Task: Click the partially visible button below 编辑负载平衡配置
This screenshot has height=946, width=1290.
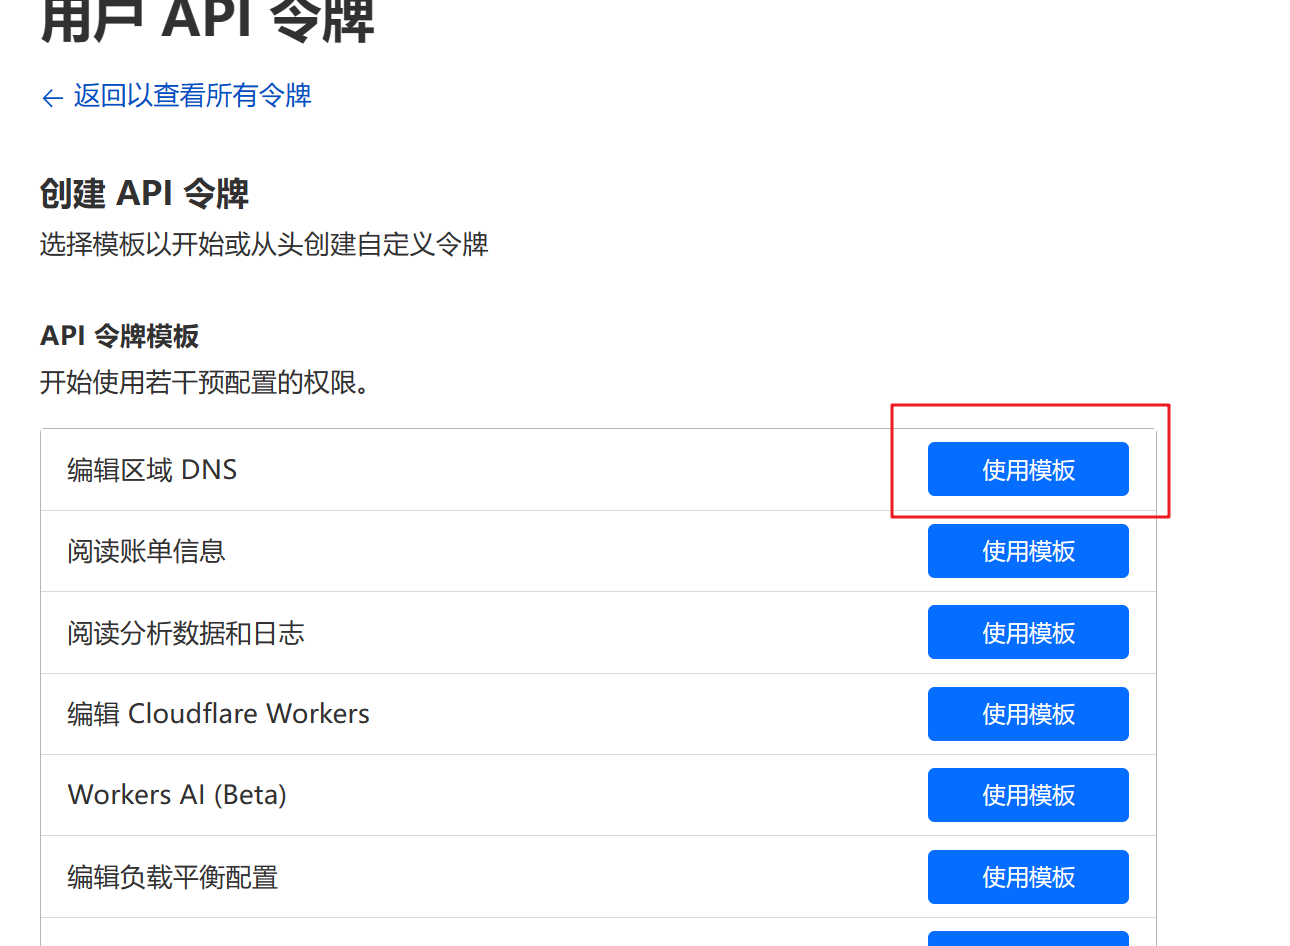Action: click(x=1027, y=939)
